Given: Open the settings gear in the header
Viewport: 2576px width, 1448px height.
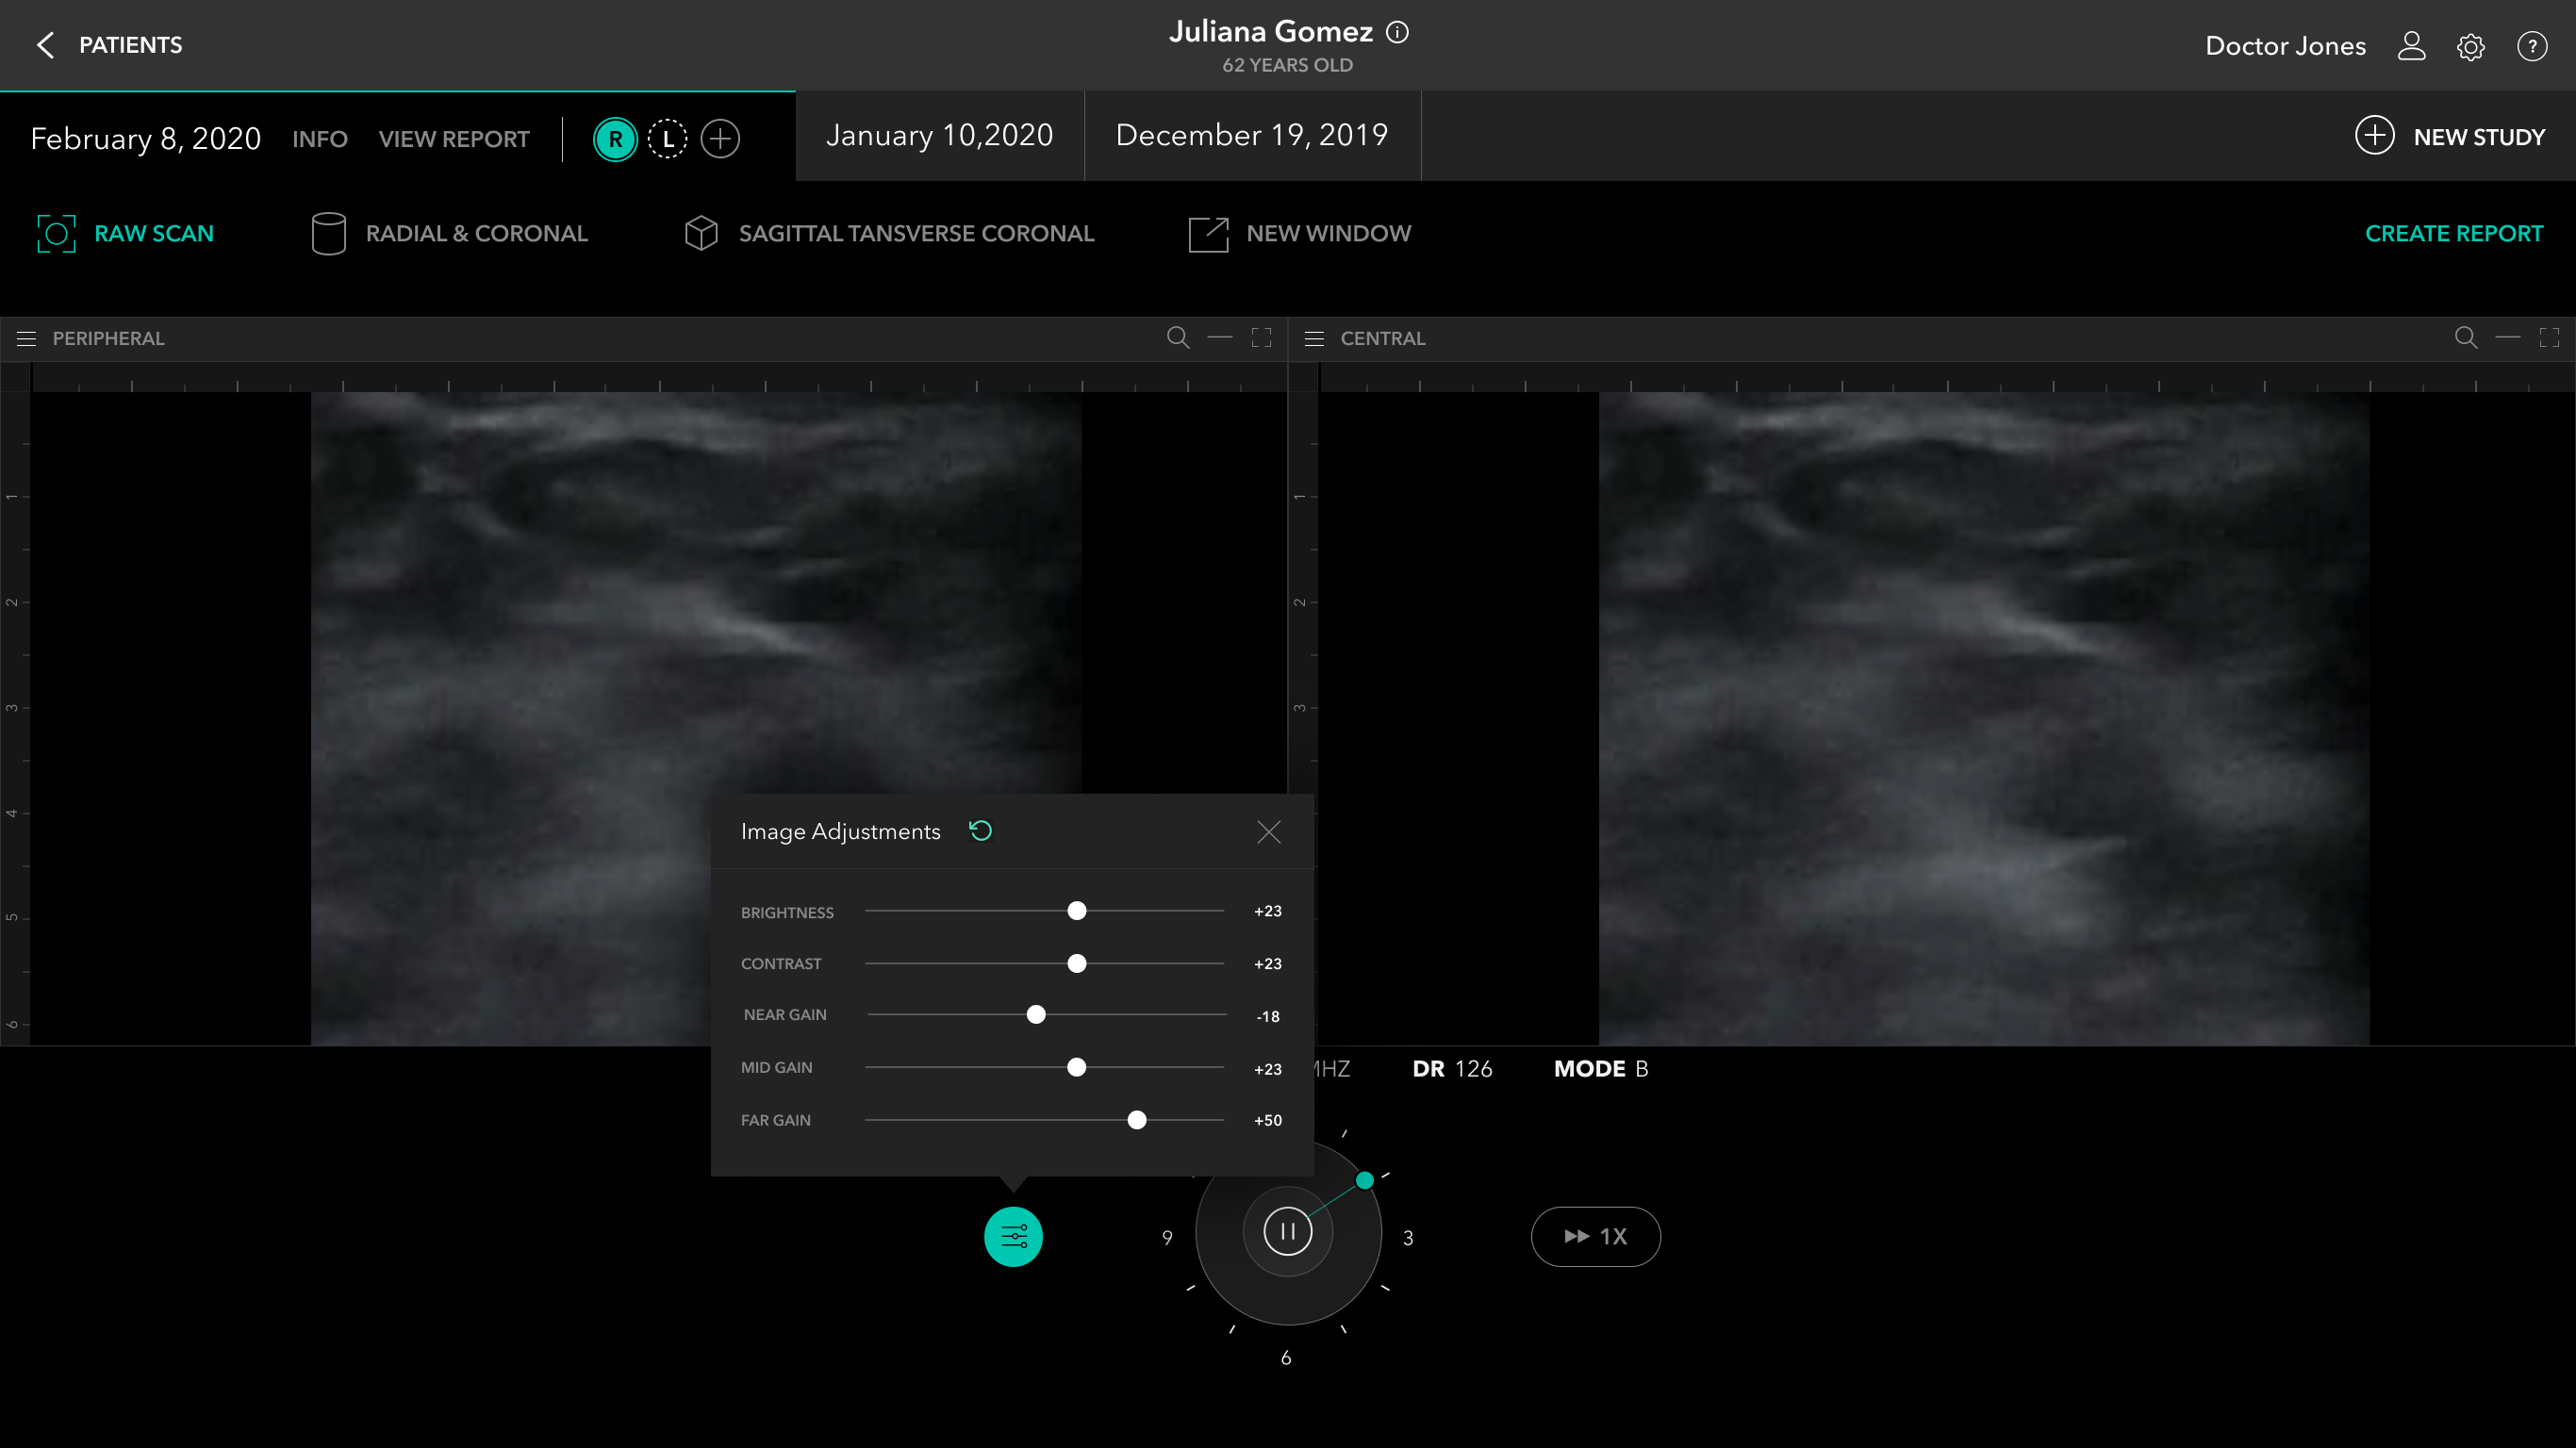Looking at the screenshot, I should pos(2470,46).
